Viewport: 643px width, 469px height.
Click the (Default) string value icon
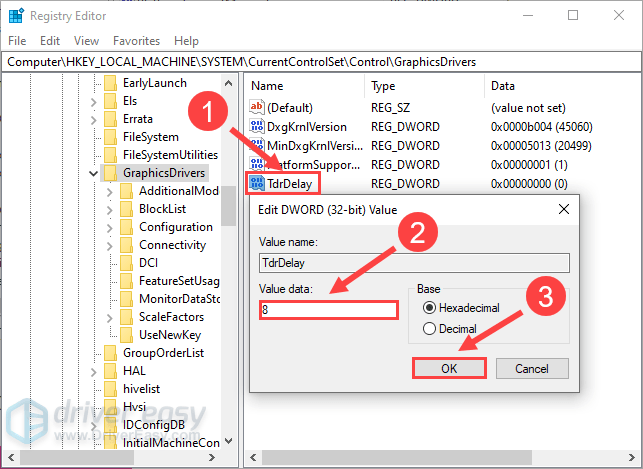pos(256,107)
